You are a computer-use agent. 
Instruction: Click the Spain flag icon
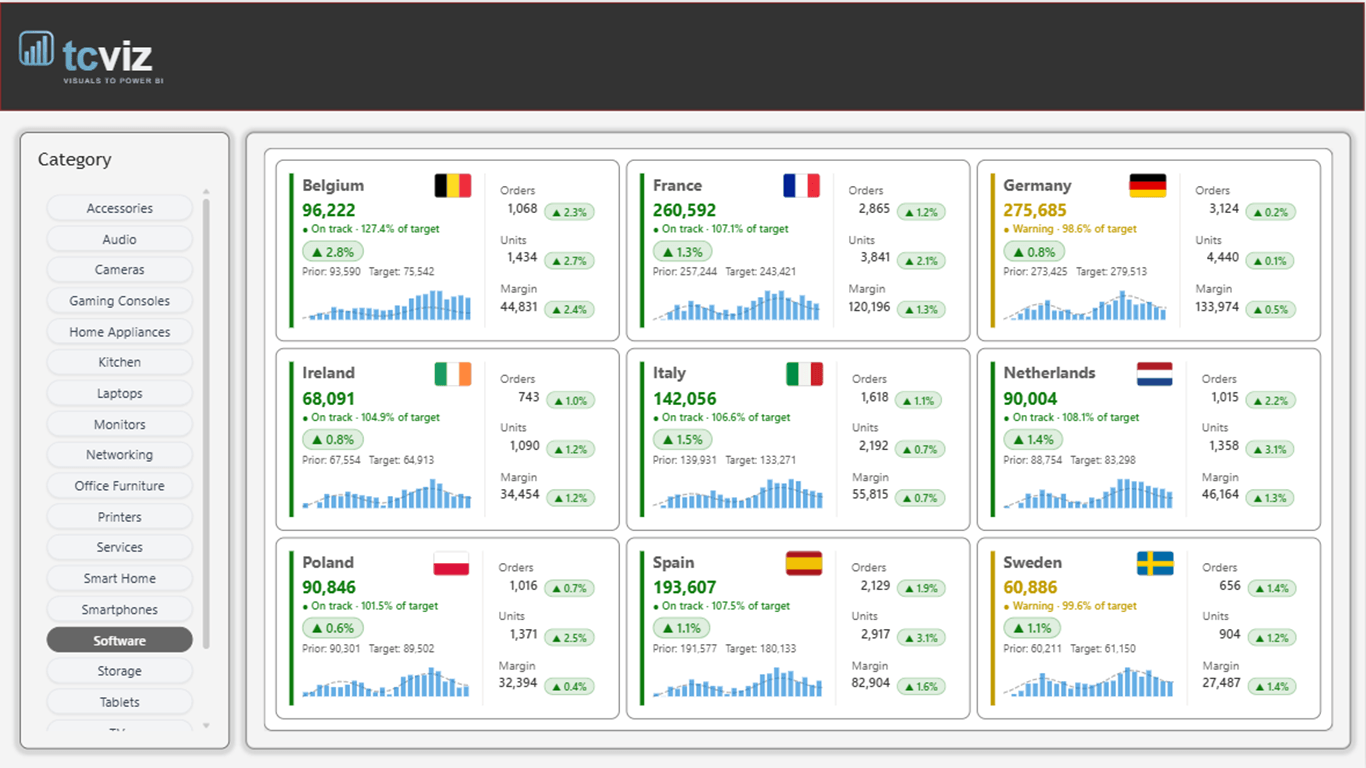tap(804, 563)
